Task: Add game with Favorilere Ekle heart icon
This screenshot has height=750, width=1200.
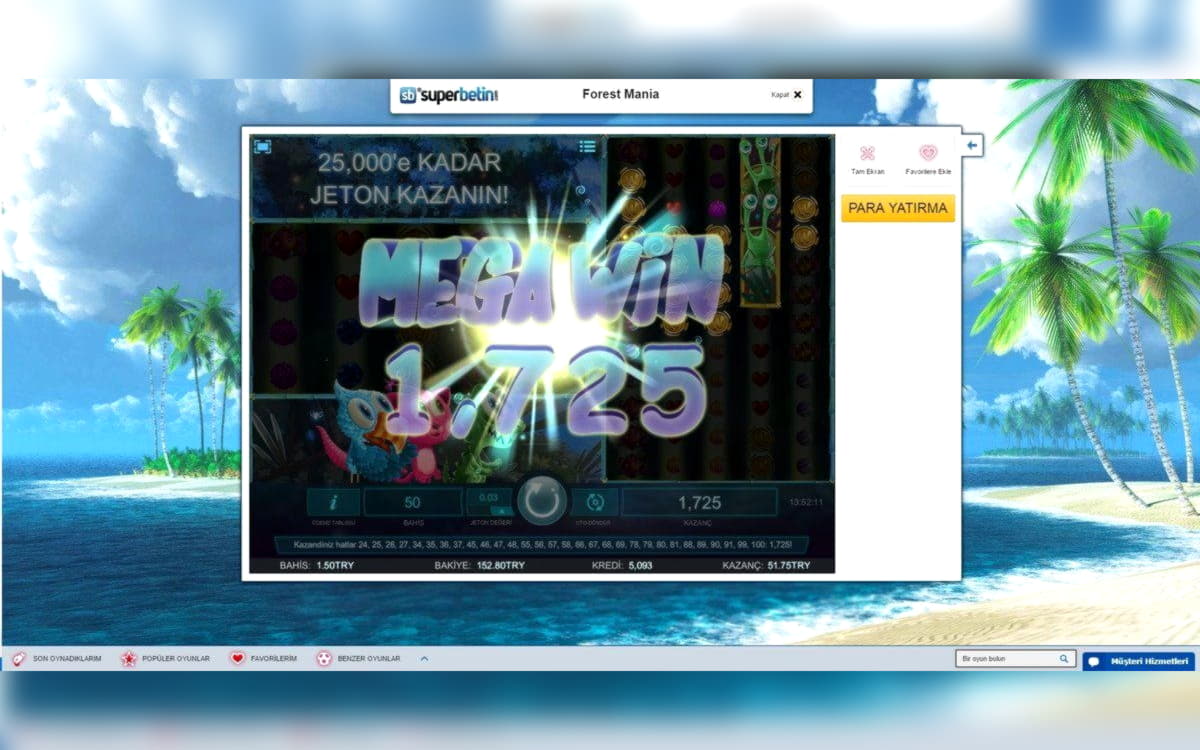Action: 928,153
